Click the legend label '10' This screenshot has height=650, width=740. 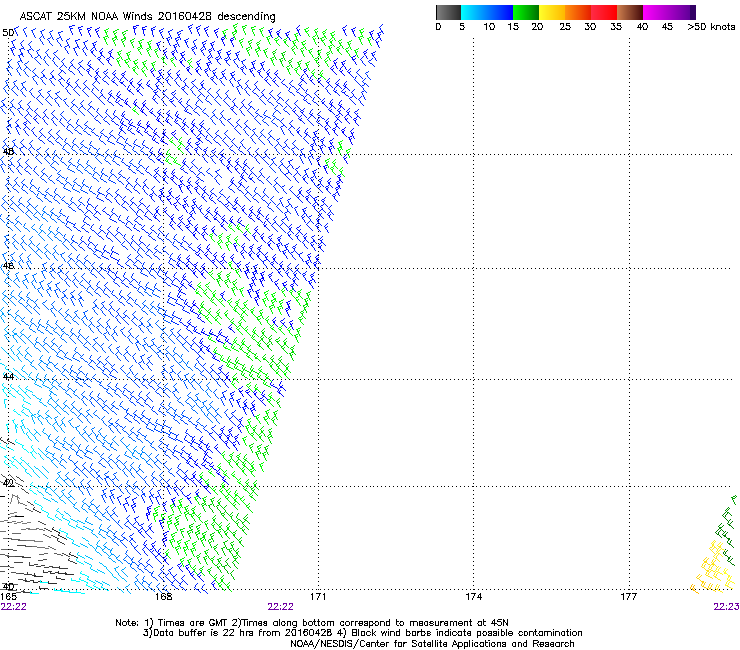489,27
